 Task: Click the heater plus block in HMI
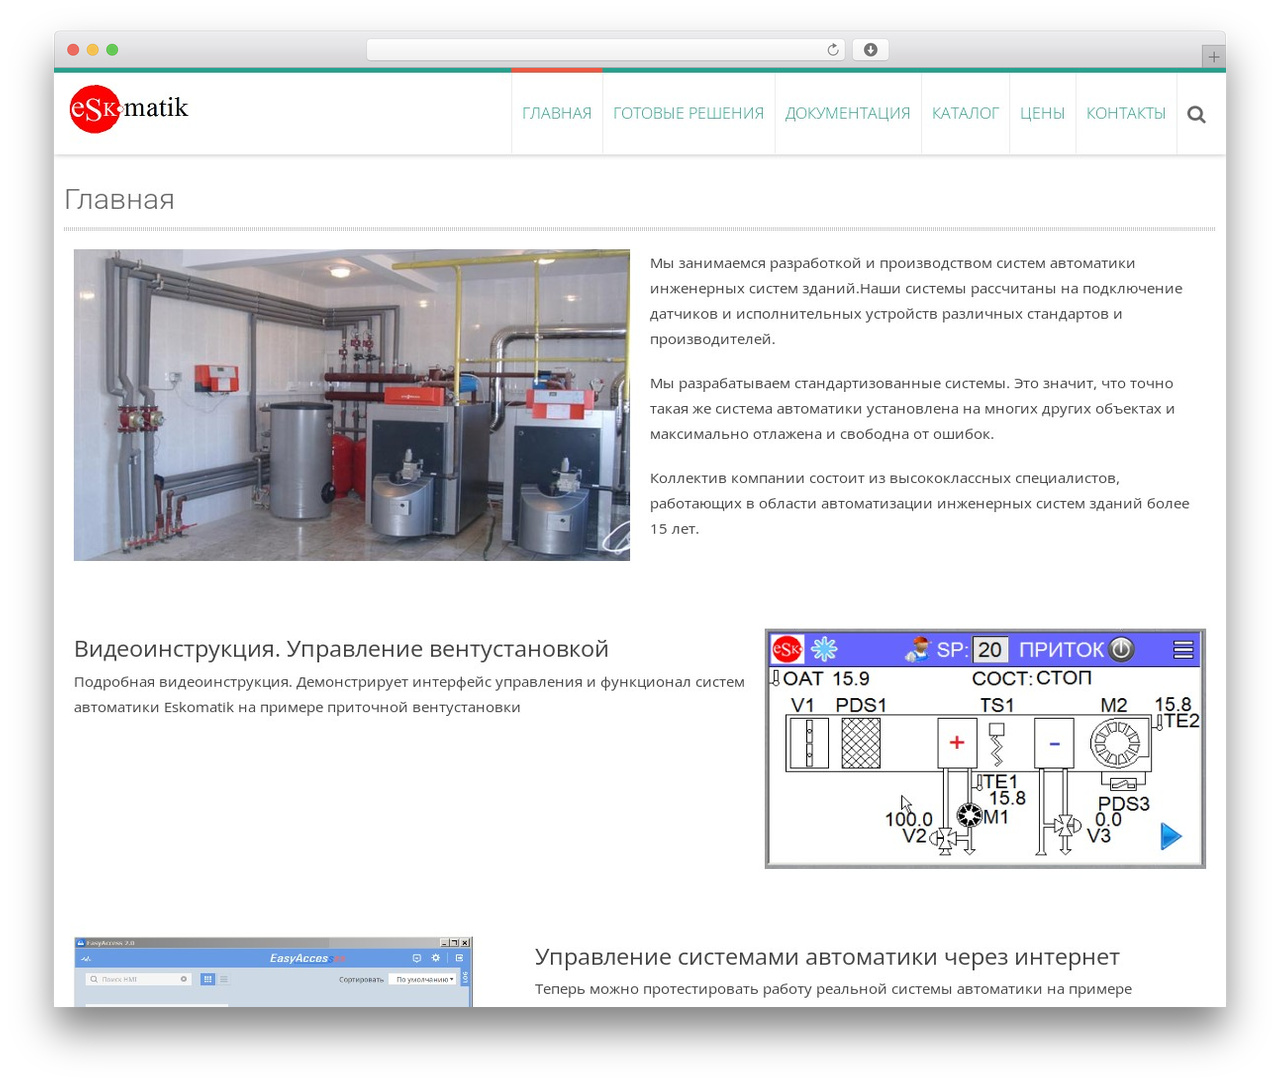click(957, 743)
